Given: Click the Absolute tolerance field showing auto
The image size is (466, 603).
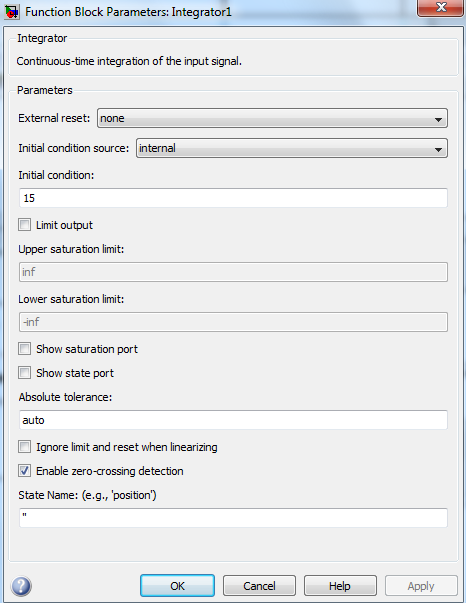Looking at the screenshot, I should (x=233, y=420).
